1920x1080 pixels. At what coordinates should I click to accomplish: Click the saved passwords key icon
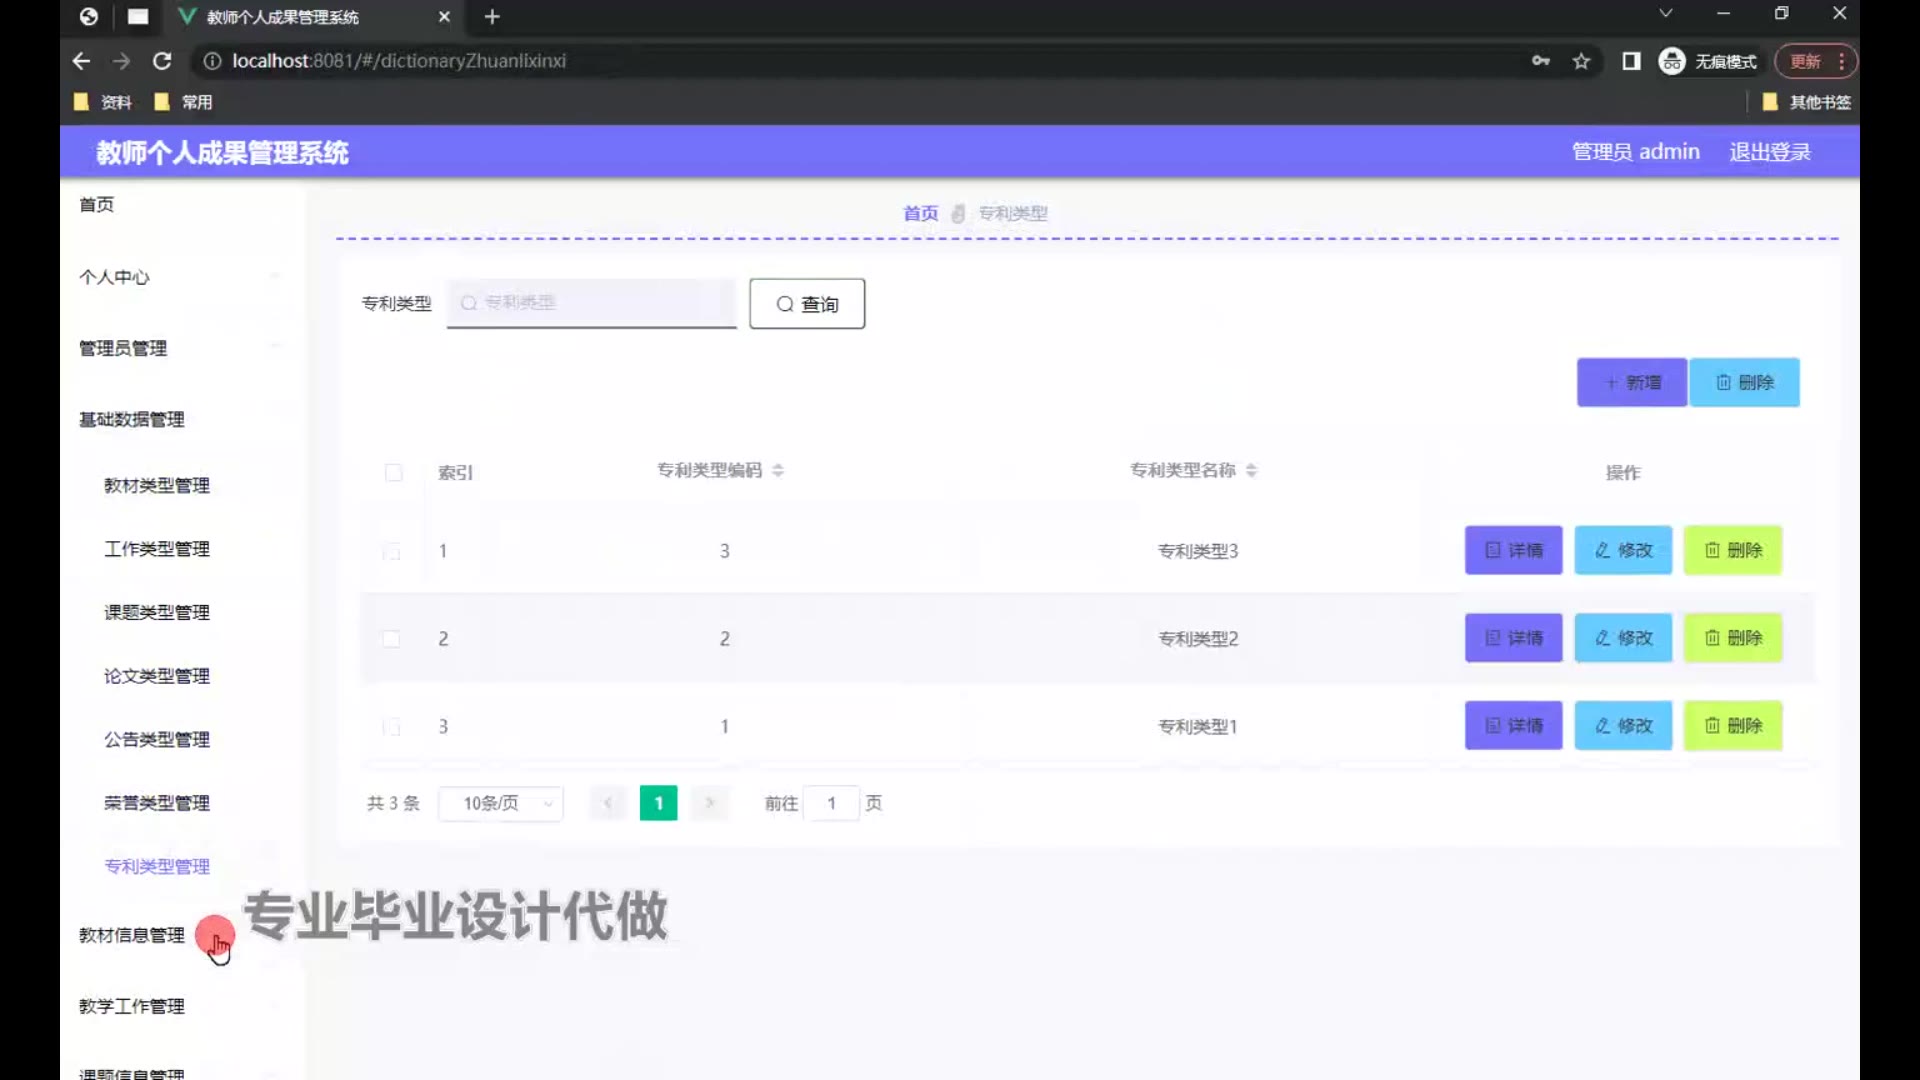click(1540, 61)
